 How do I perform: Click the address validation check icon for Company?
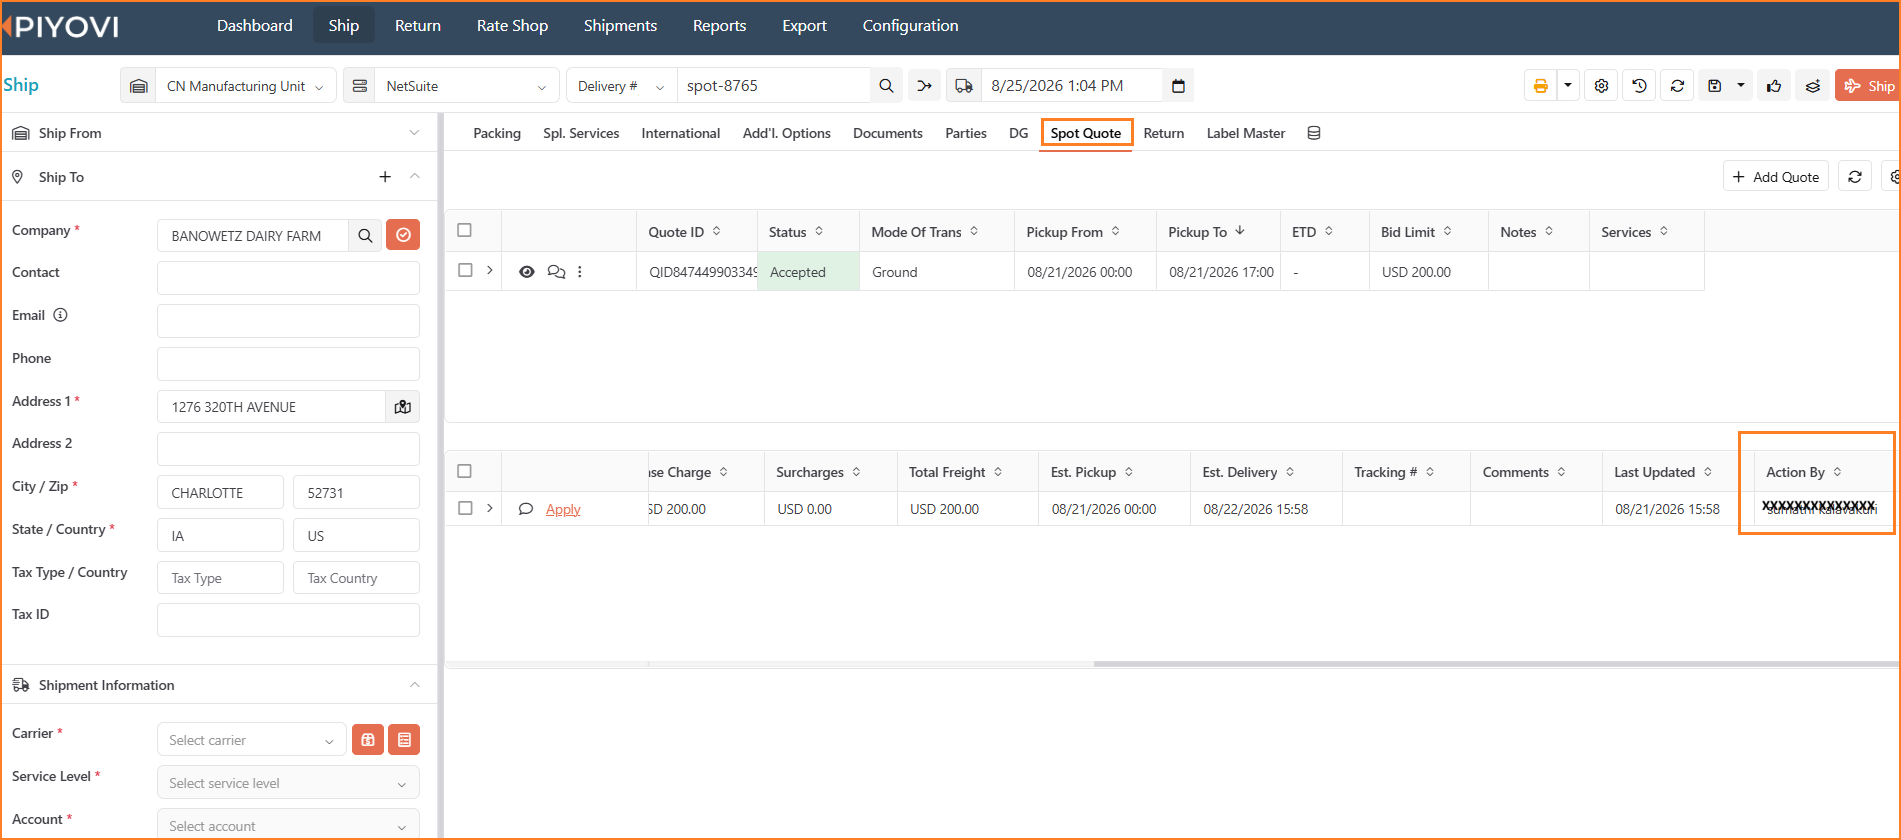click(403, 235)
